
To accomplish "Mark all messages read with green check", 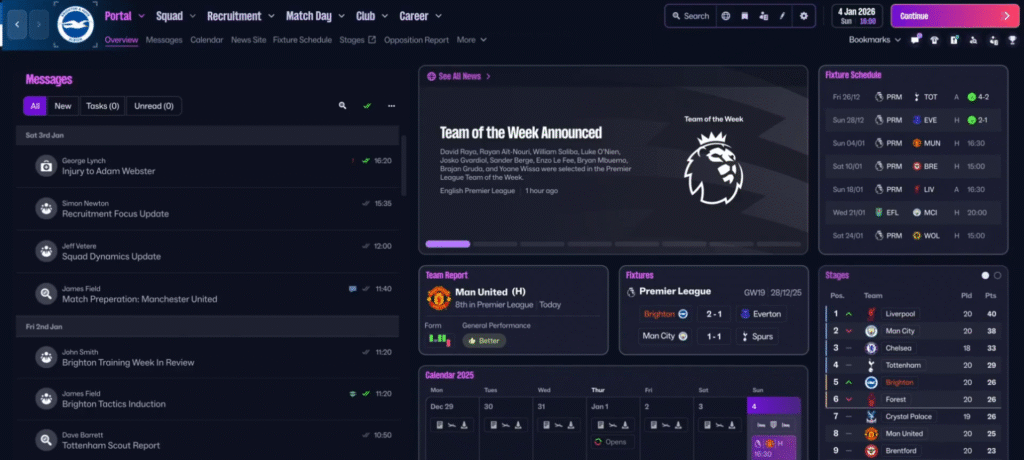I will [x=367, y=106].
